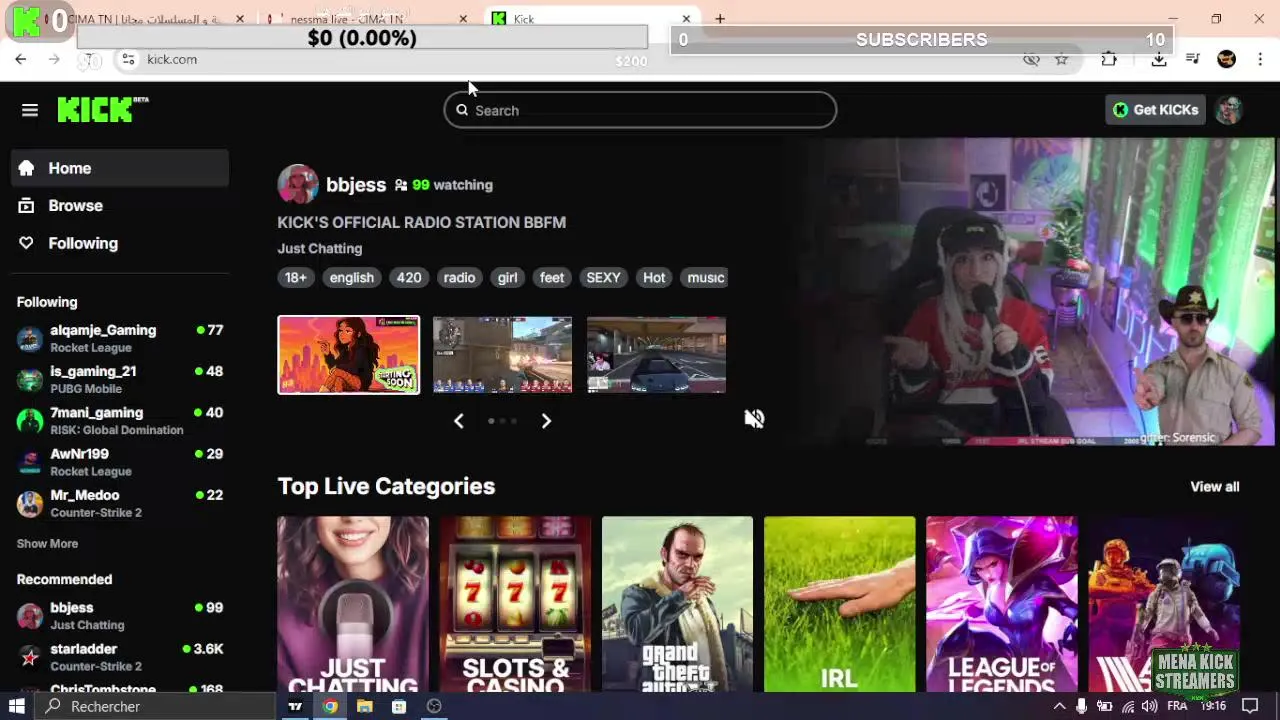The height and width of the screenshot is (720, 1280).
Task: Open media control icon in Chrome toolbar
Action: (x=1192, y=60)
